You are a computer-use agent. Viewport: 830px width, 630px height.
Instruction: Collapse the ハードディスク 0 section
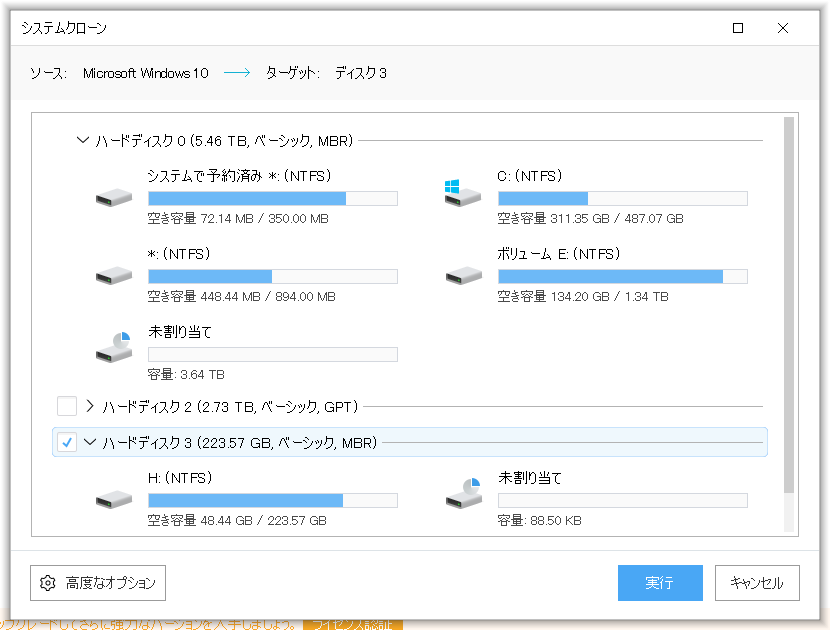(83, 141)
